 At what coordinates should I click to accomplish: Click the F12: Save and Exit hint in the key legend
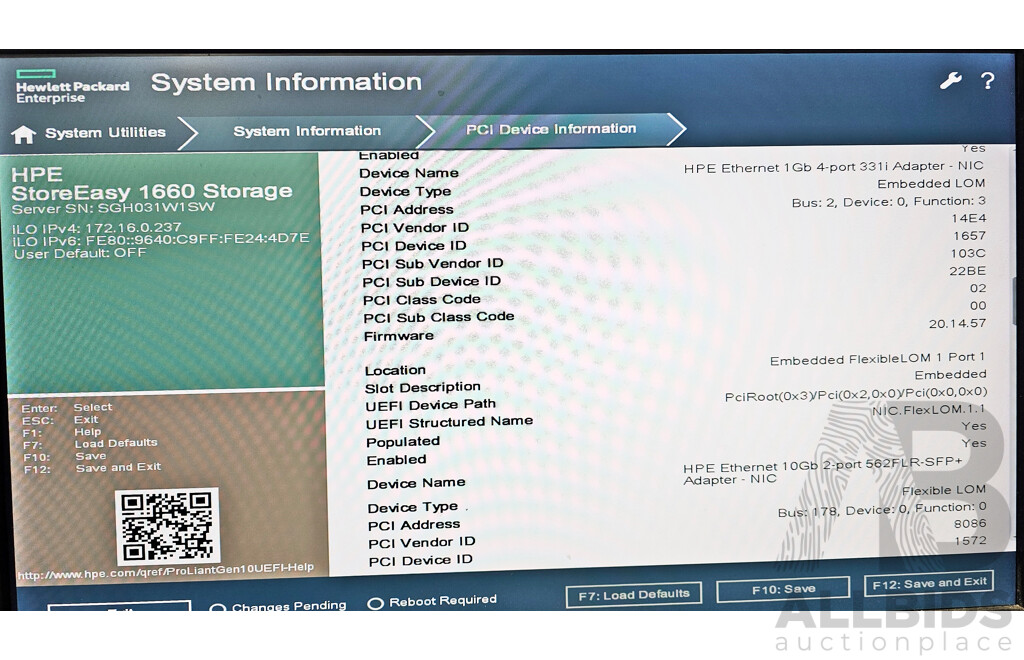(92, 468)
